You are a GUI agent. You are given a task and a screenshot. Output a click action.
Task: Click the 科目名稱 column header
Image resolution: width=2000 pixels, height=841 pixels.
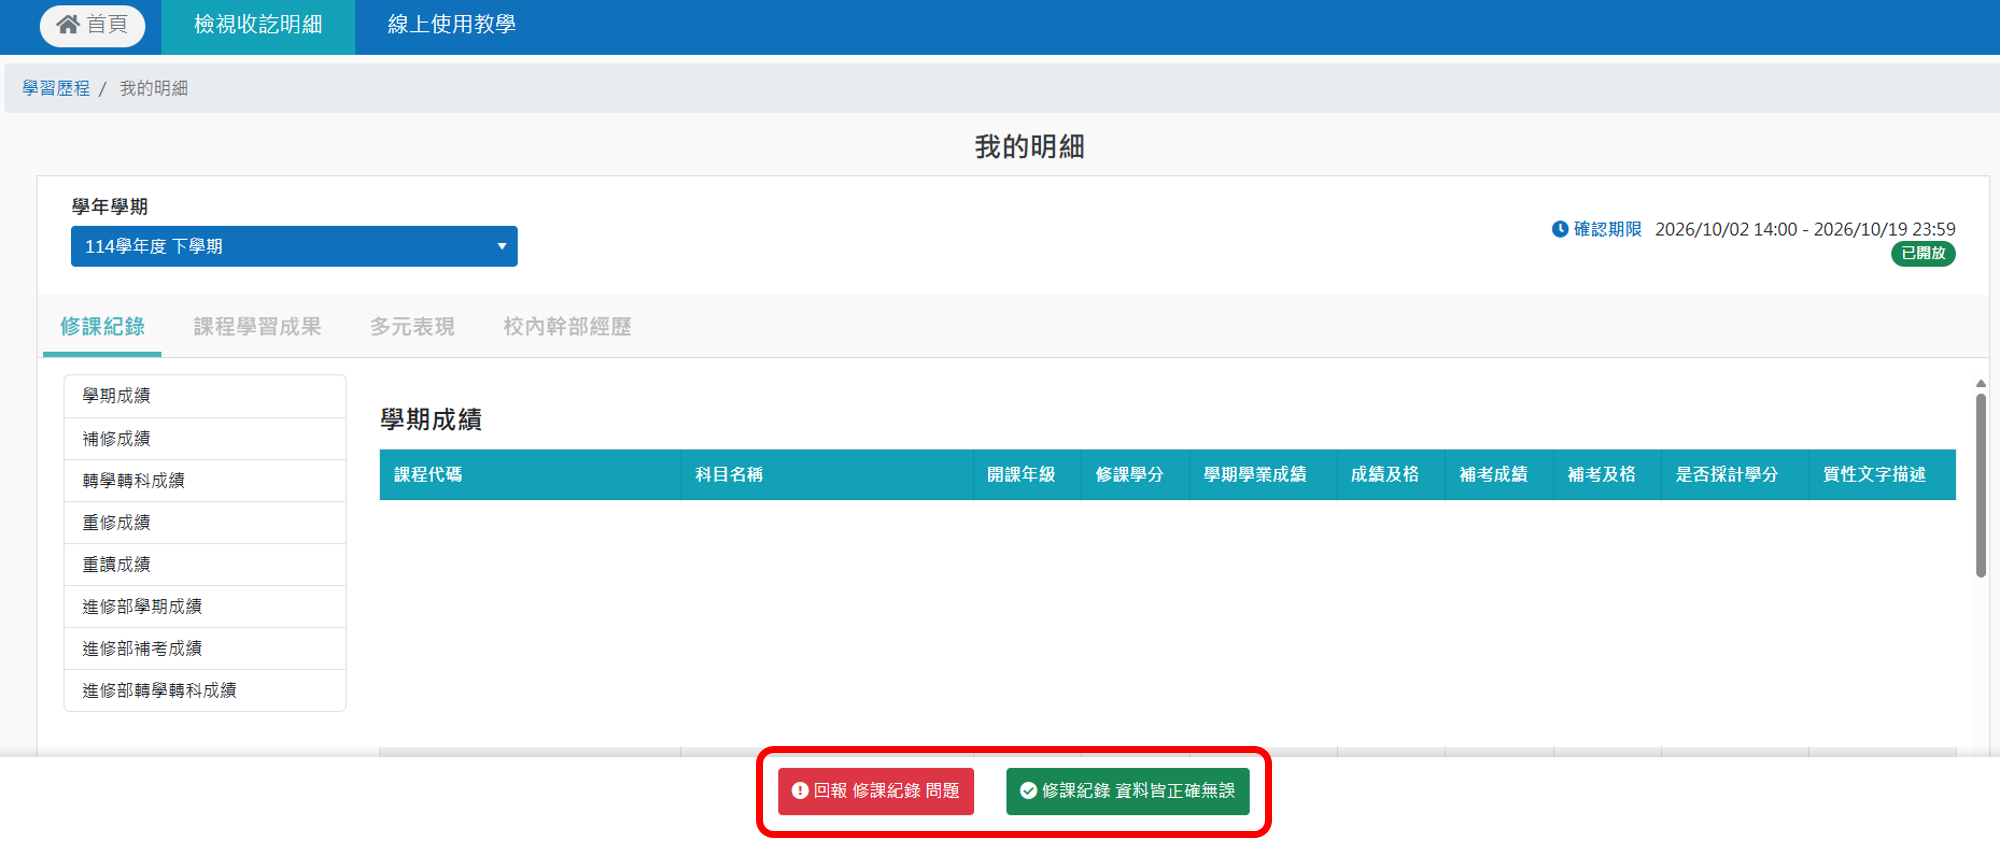[827, 474]
